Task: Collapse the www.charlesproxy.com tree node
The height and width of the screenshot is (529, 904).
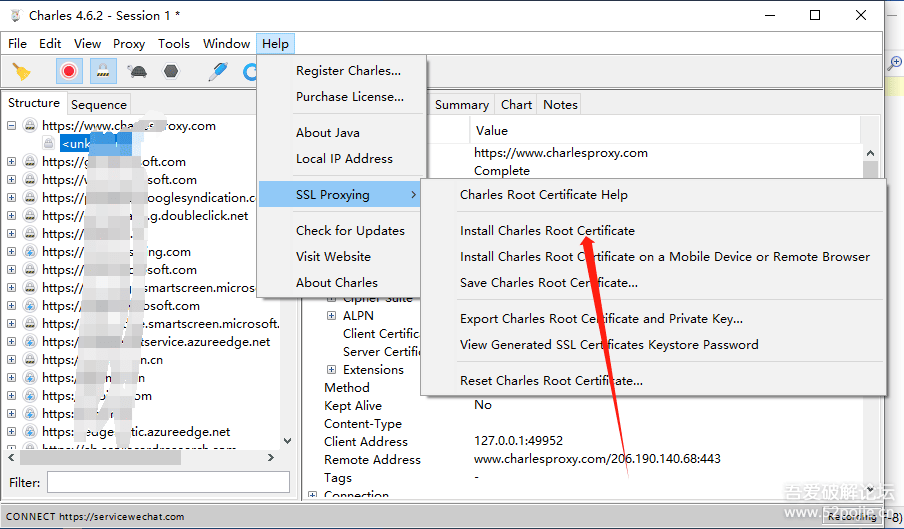Action: click(x=12, y=126)
